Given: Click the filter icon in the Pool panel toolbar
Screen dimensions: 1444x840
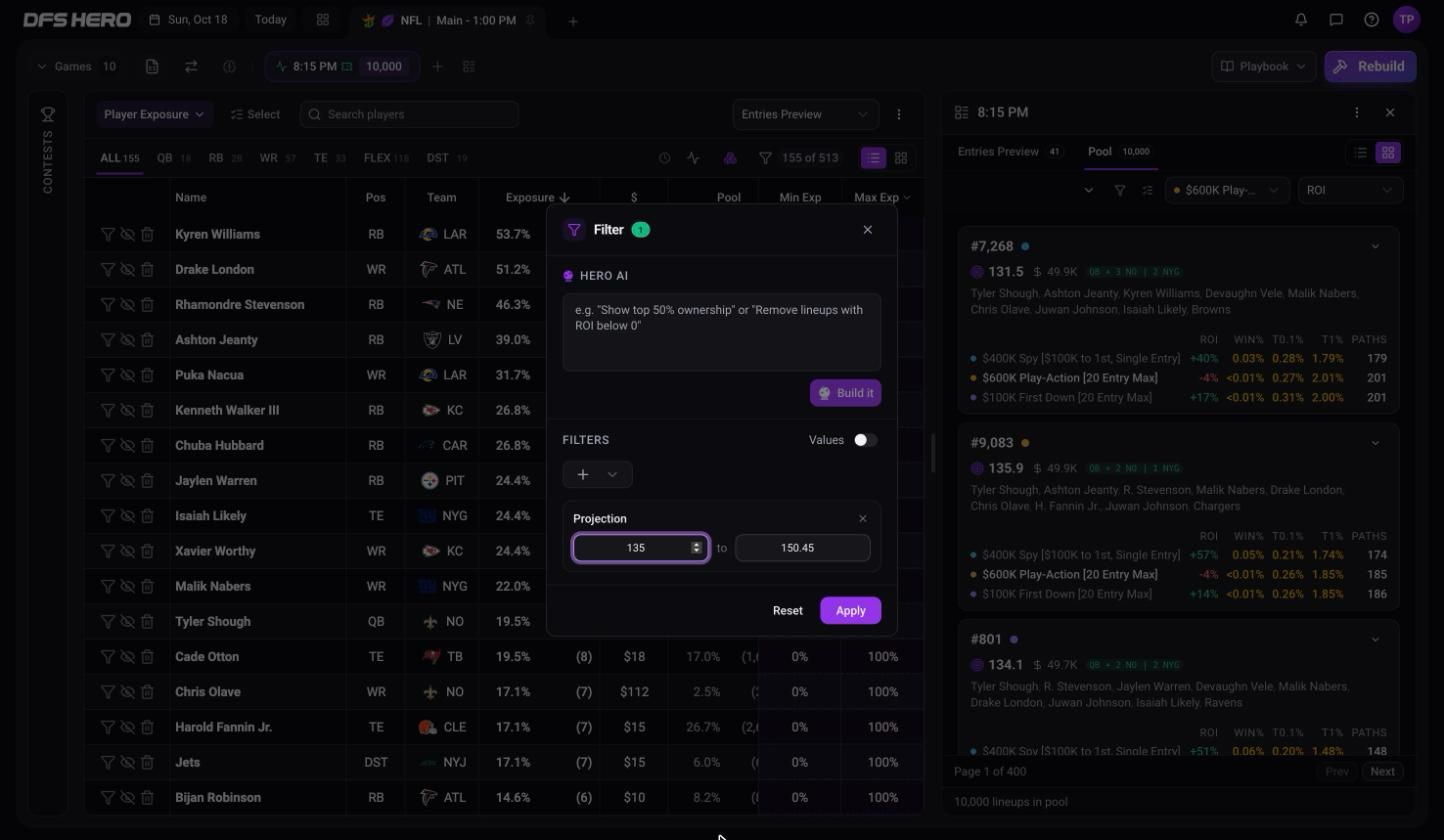Looking at the screenshot, I should [1120, 190].
